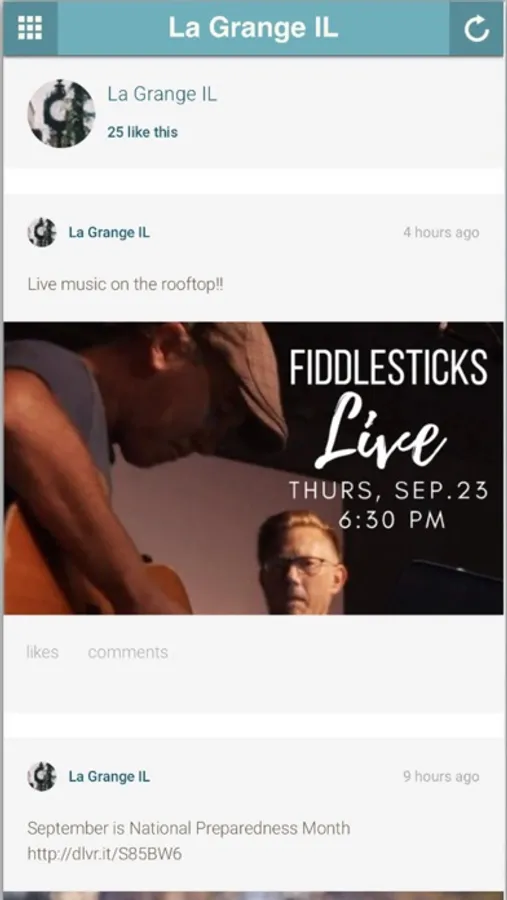507x900 pixels.
Task: Open author name on Preparedness Month post
Action: [x=109, y=777]
